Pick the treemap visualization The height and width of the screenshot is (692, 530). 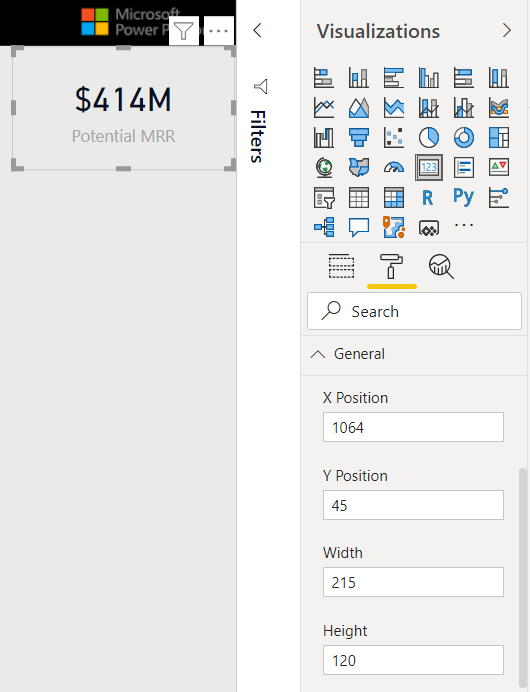[x=499, y=138]
